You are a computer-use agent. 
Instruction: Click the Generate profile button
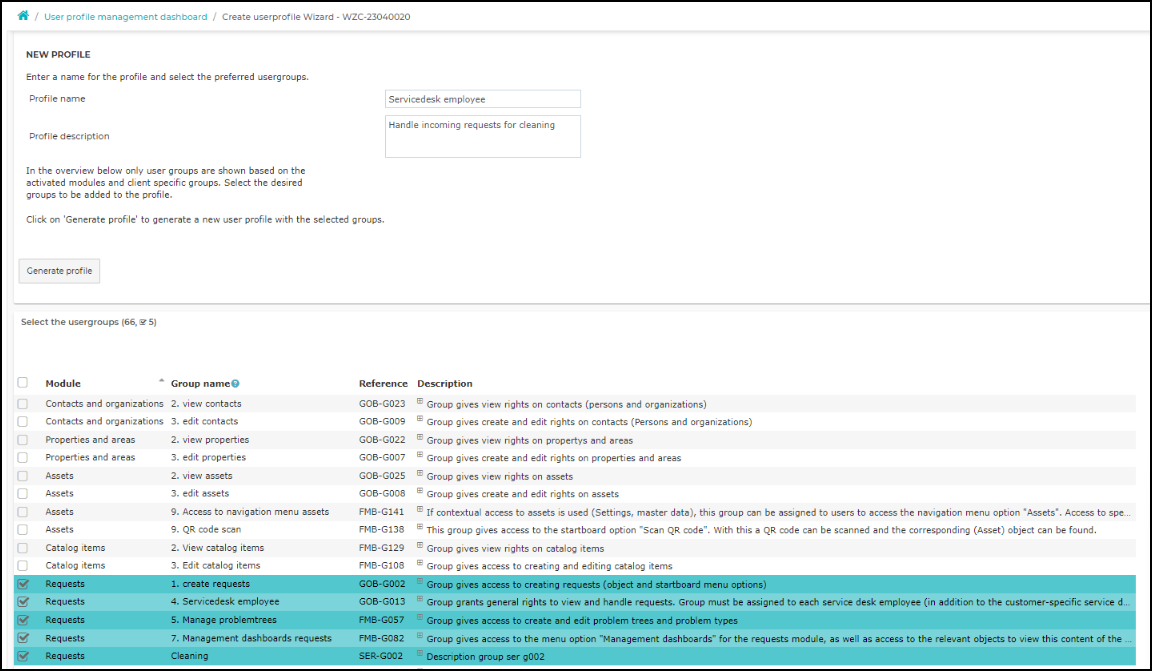tap(60, 271)
